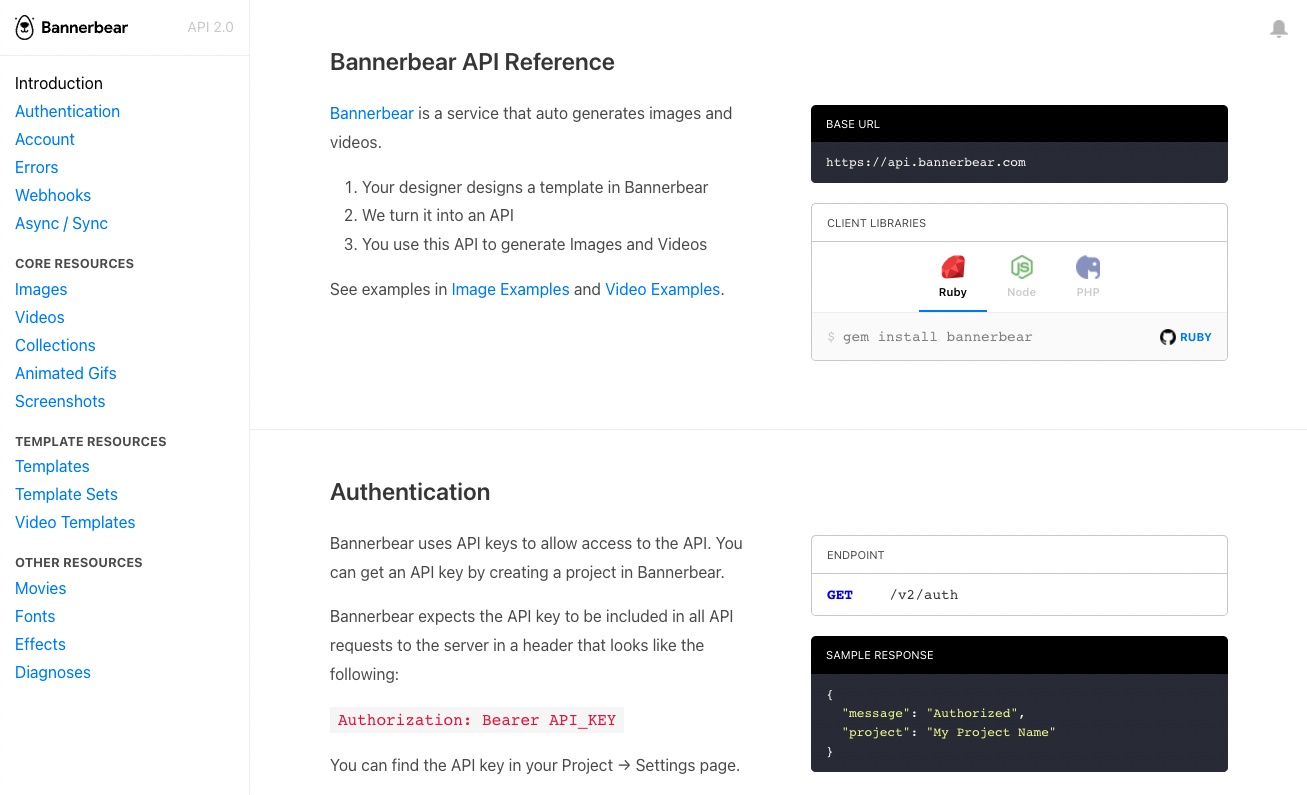The height and width of the screenshot is (795, 1307).
Task: Switch to the PHP client library tab
Action: (1088, 292)
